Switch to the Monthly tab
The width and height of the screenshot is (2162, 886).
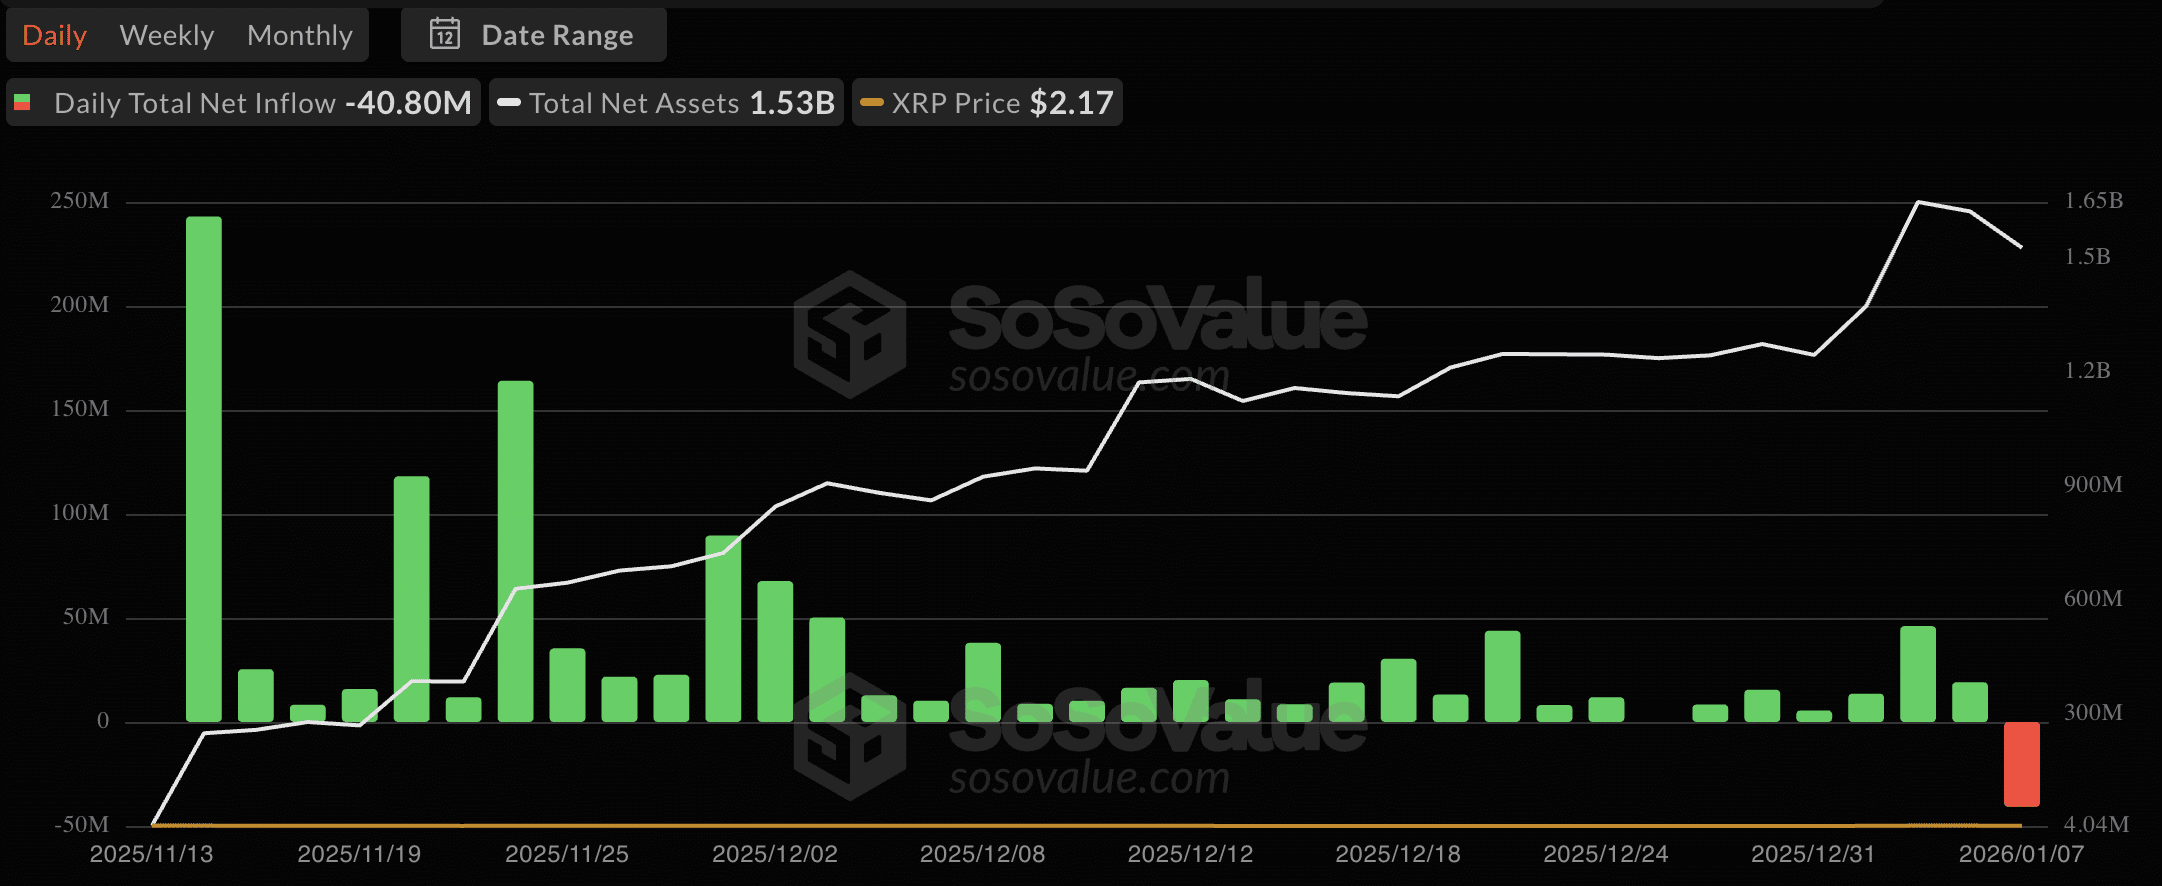tap(299, 34)
